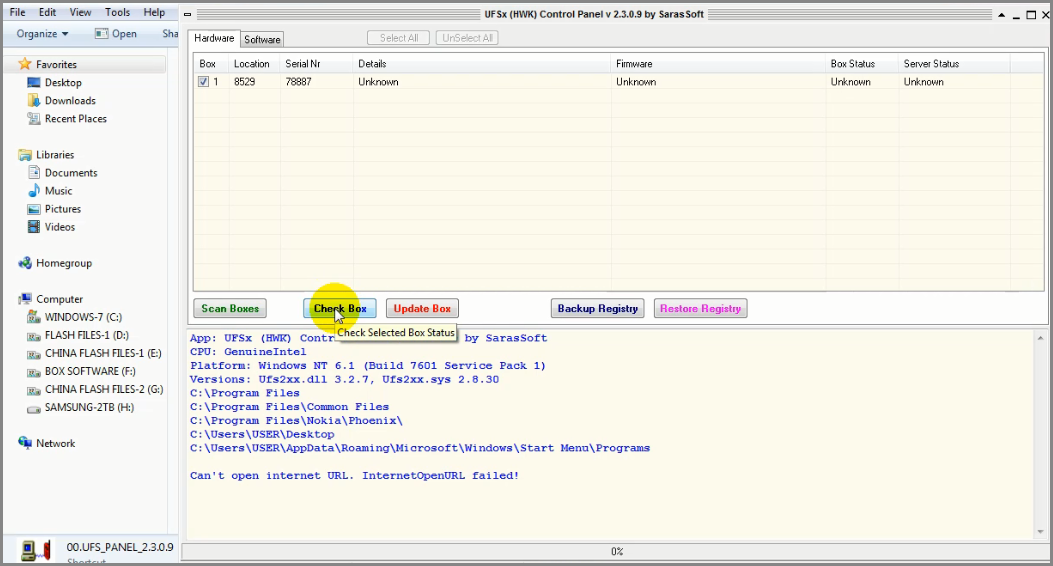The width and height of the screenshot is (1053, 566).
Task: Click the Homegroup icon in the sidebar
Action: click(25, 263)
